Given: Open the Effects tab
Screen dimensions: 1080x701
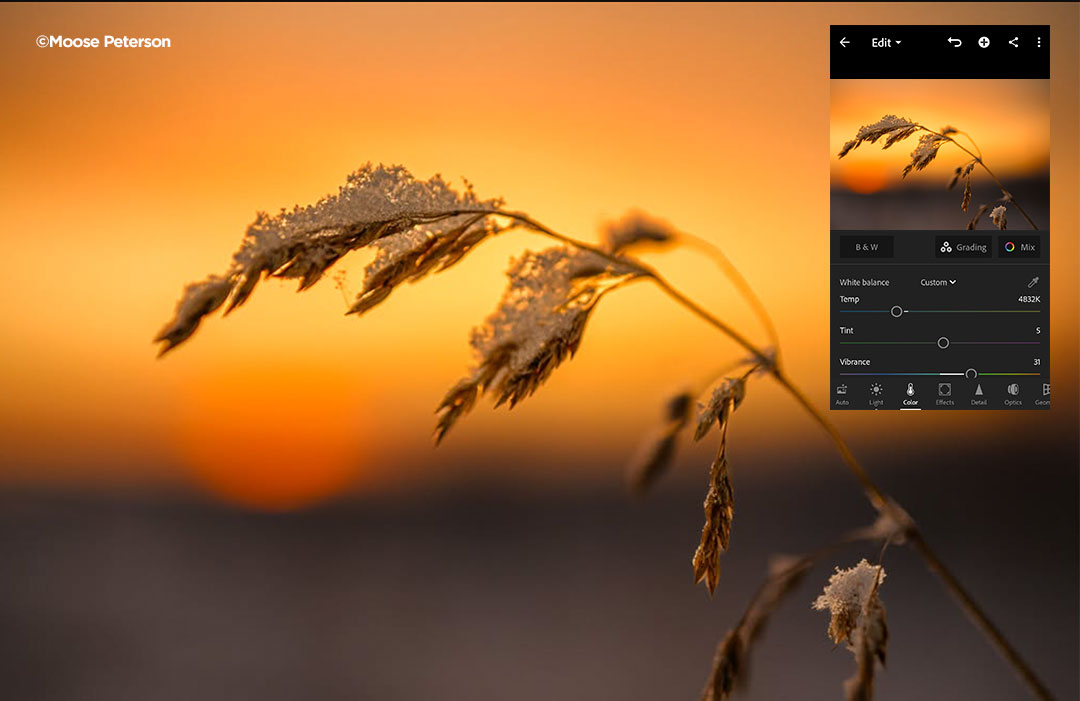Looking at the screenshot, I should click(x=945, y=395).
